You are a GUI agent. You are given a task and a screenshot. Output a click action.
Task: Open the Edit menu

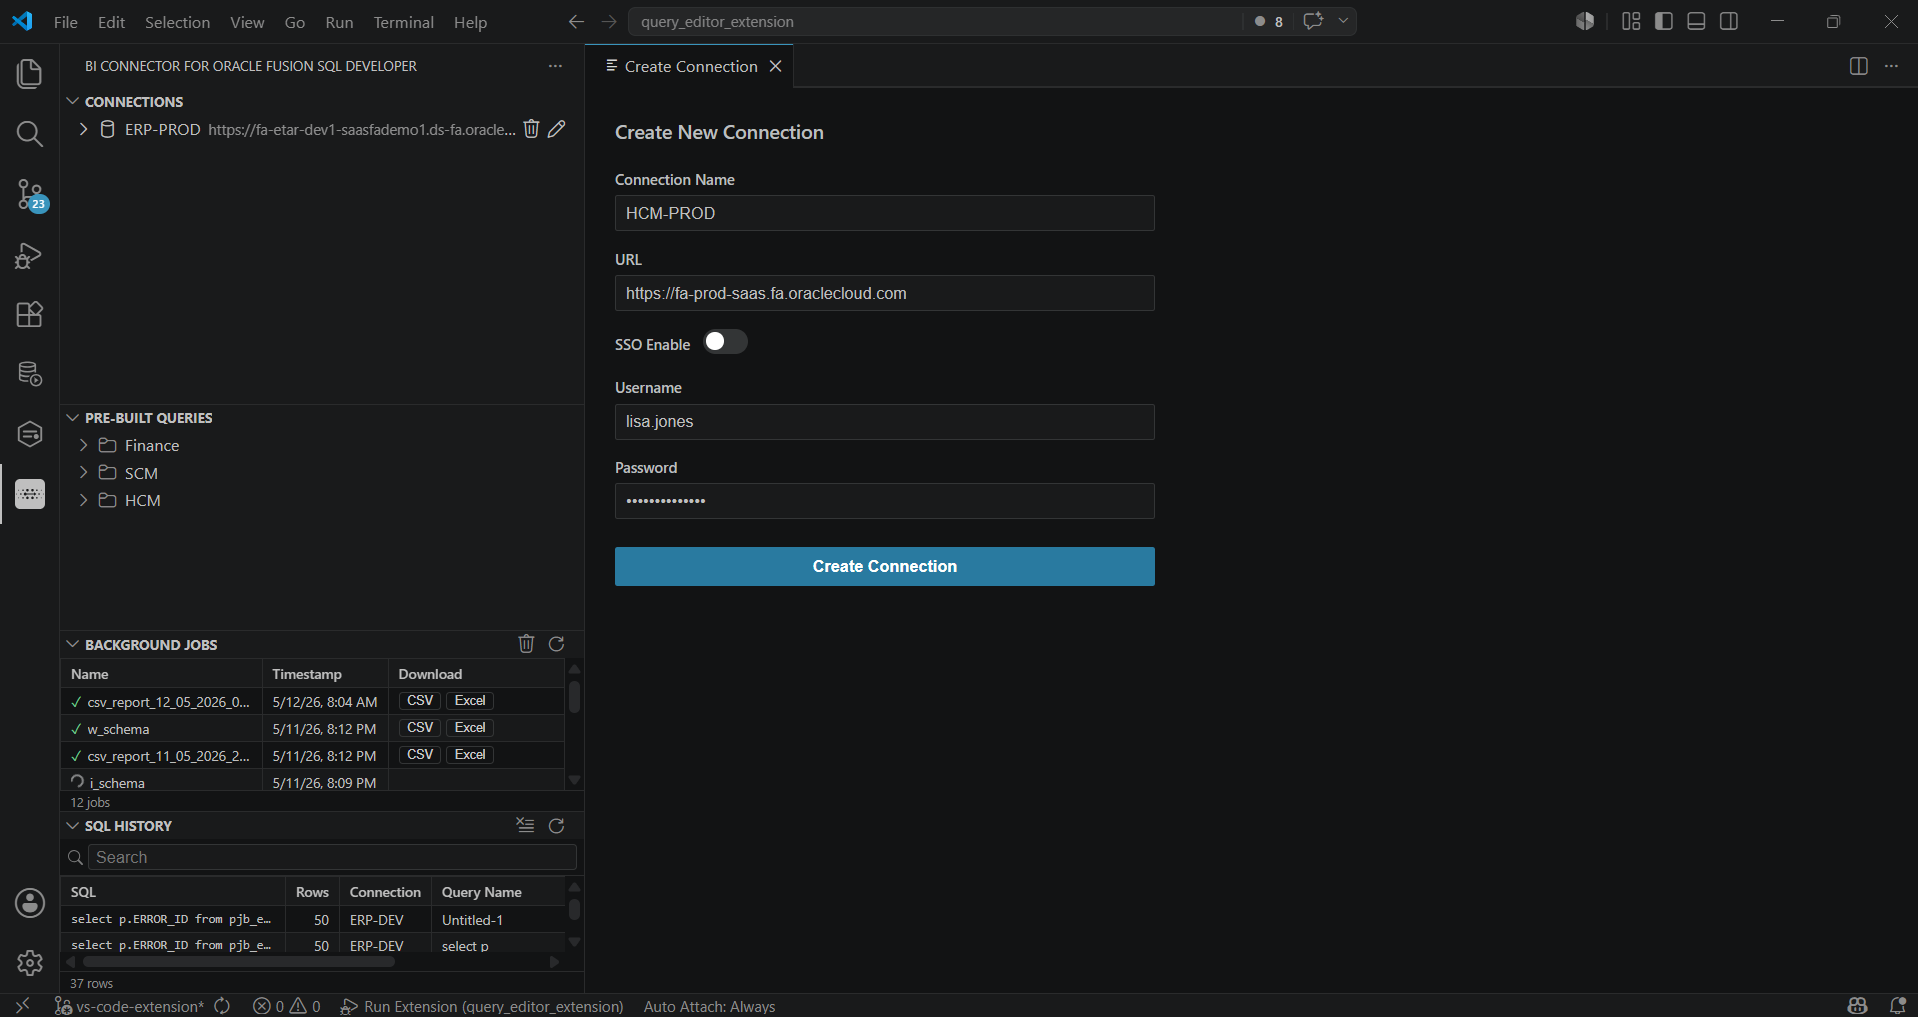[x=111, y=22]
